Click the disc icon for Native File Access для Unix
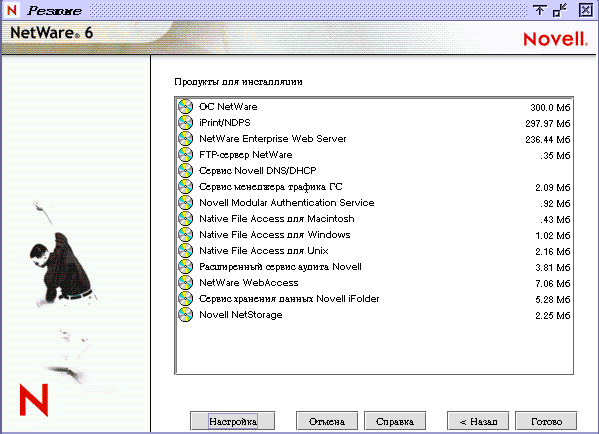Image resolution: width=599 pixels, height=434 pixels. point(186,251)
